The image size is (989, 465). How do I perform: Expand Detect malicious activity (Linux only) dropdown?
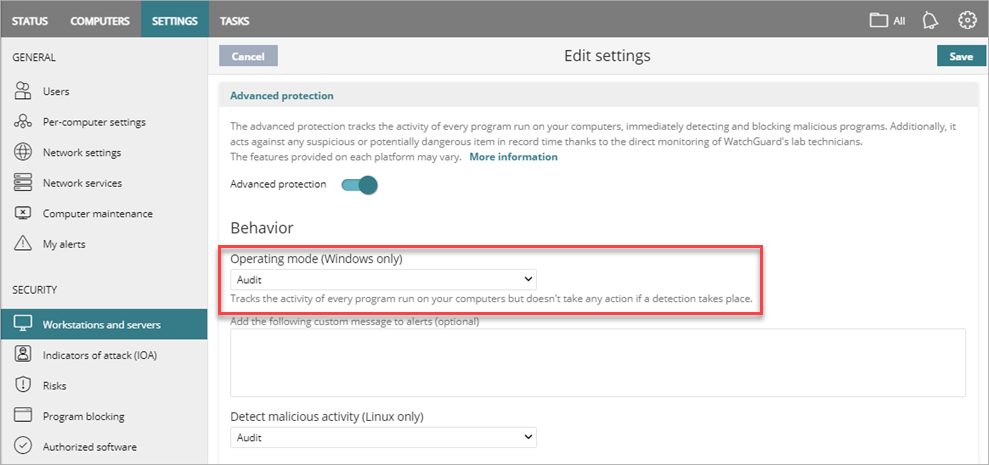(x=383, y=437)
